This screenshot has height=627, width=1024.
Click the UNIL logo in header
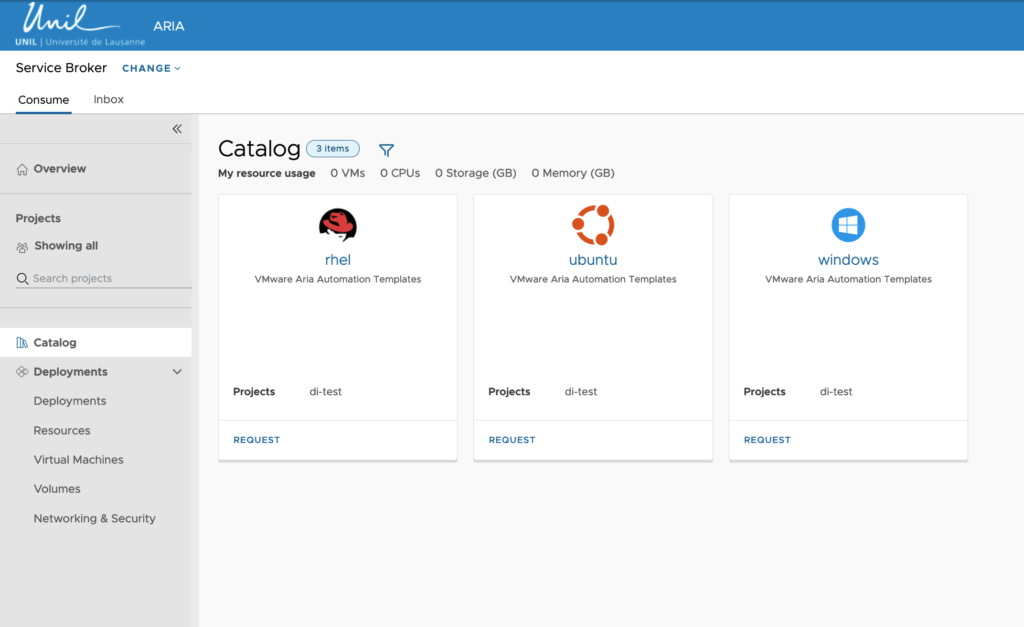click(x=80, y=25)
